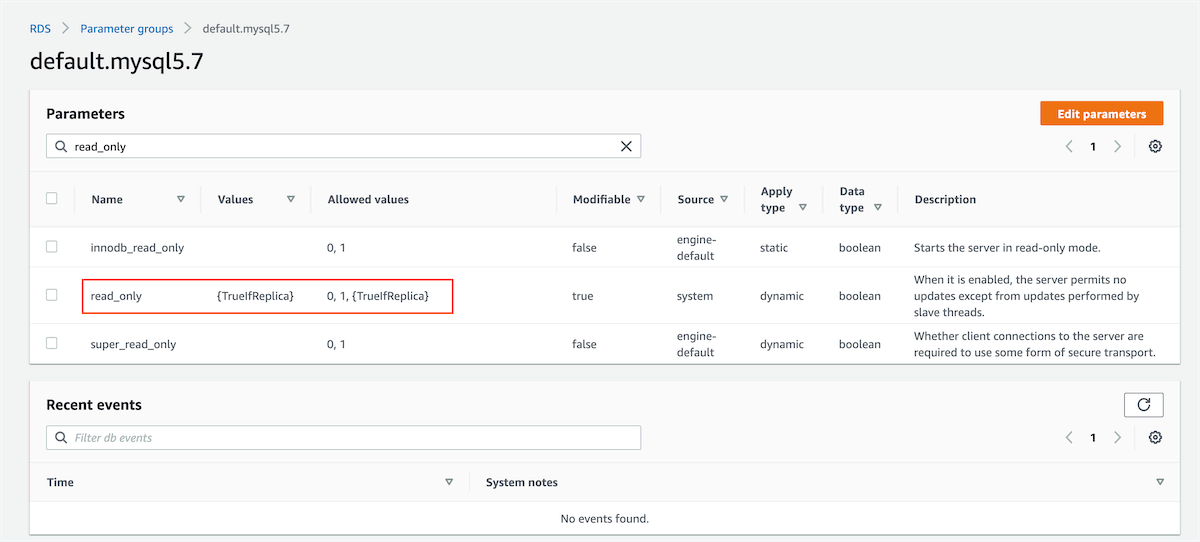Image resolution: width=1200 pixels, height=542 pixels.
Task: Navigate to RDS breadcrumb link
Action: click(x=40, y=29)
